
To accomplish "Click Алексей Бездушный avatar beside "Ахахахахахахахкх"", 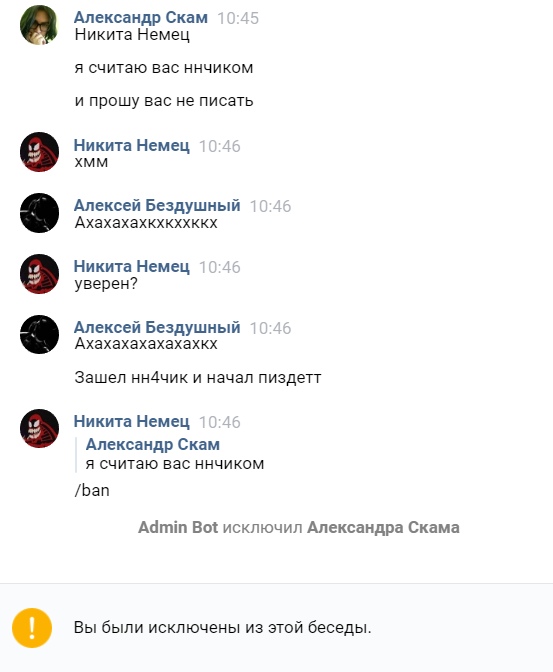I will point(39,335).
